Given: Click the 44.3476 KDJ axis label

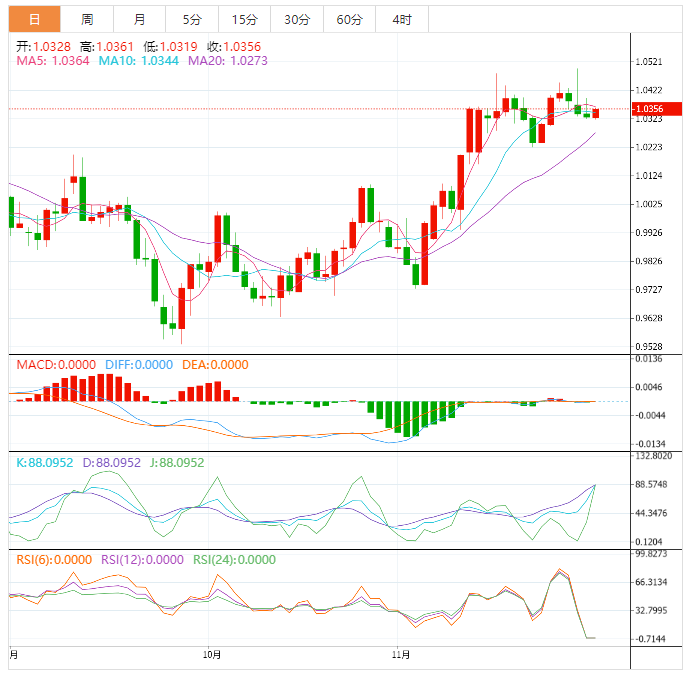Looking at the screenshot, I should [651, 513].
